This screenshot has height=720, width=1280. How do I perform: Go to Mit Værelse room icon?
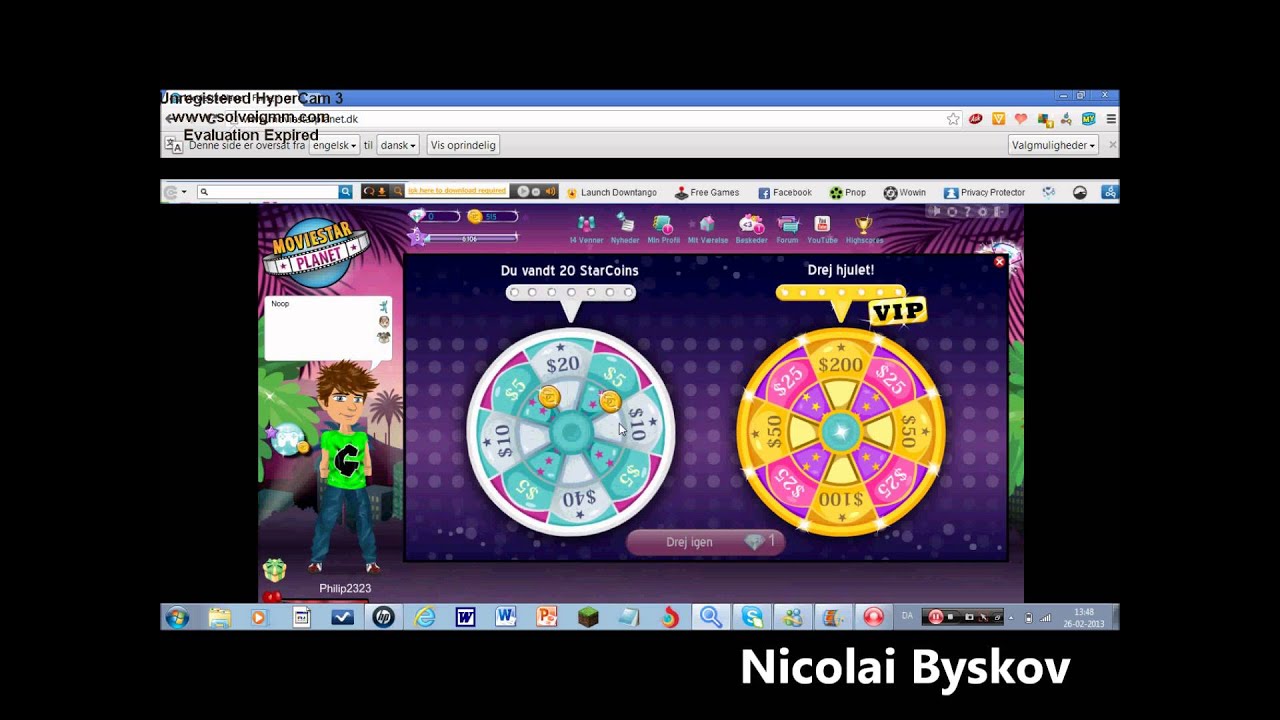pos(707,229)
